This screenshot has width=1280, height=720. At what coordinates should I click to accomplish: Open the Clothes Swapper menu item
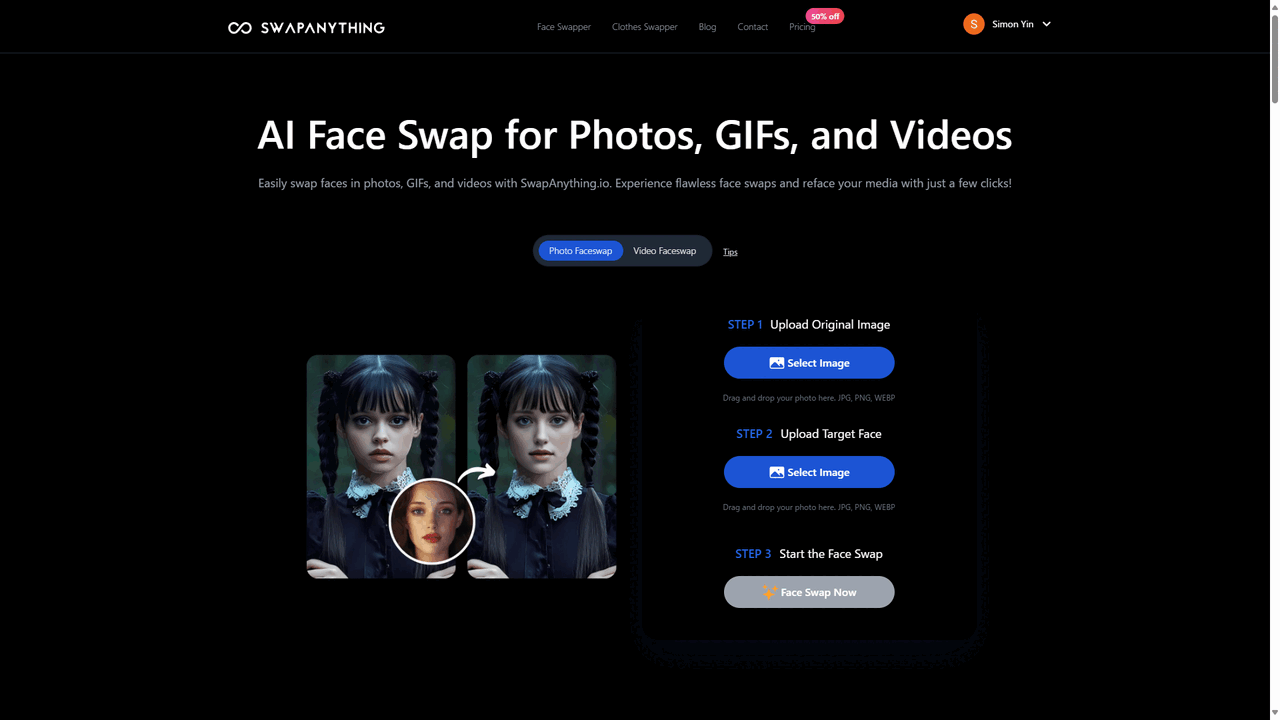click(645, 27)
